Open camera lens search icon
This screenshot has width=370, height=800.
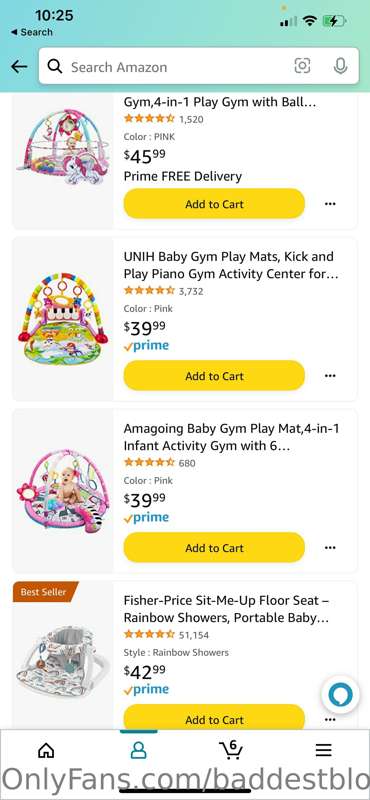pos(302,66)
